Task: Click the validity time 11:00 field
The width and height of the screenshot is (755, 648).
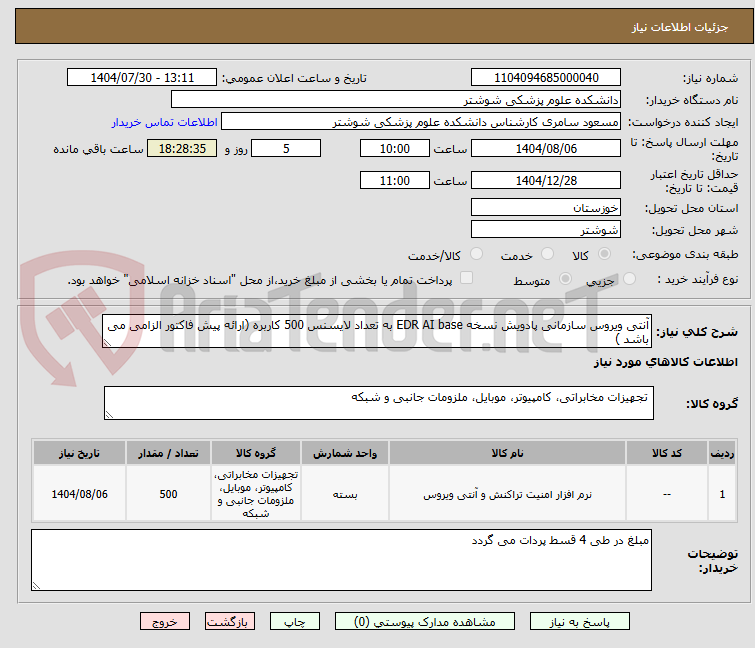Action: (x=395, y=181)
